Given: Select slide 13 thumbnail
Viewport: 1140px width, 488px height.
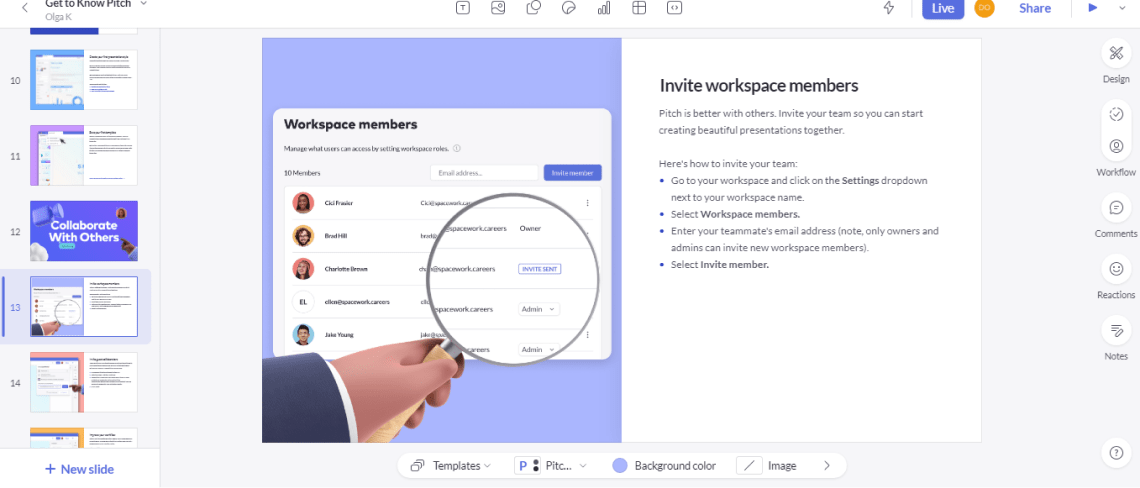Looking at the screenshot, I should click(84, 306).
